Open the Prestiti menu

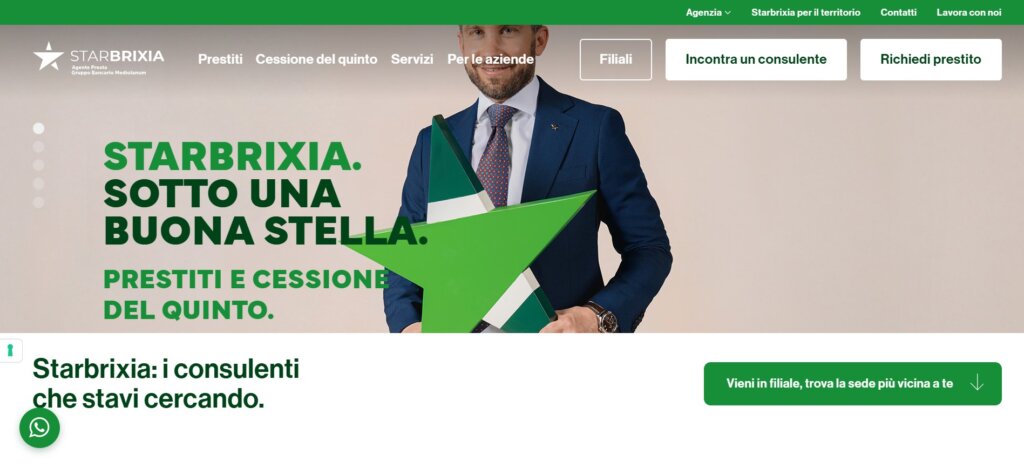point(220,59)
